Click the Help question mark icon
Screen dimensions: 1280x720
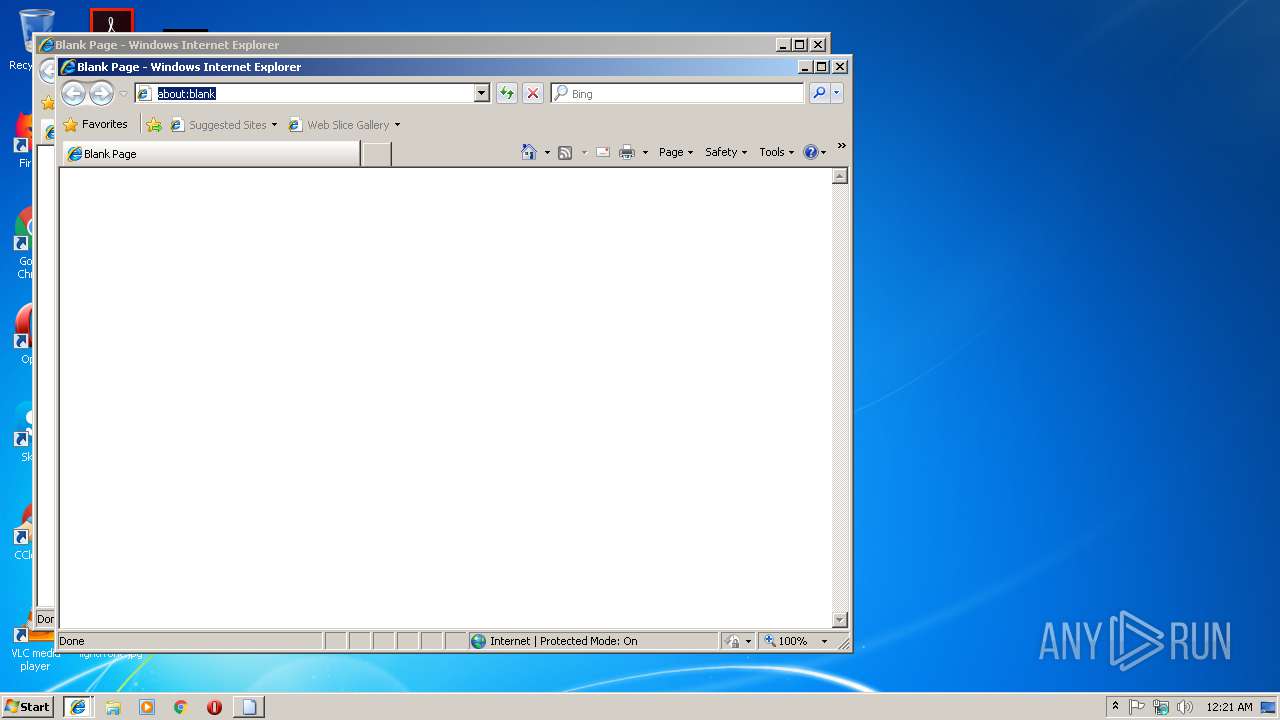(810, 152)
